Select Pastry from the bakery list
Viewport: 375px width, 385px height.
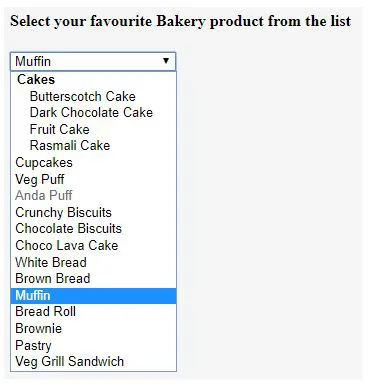(94, 345)
